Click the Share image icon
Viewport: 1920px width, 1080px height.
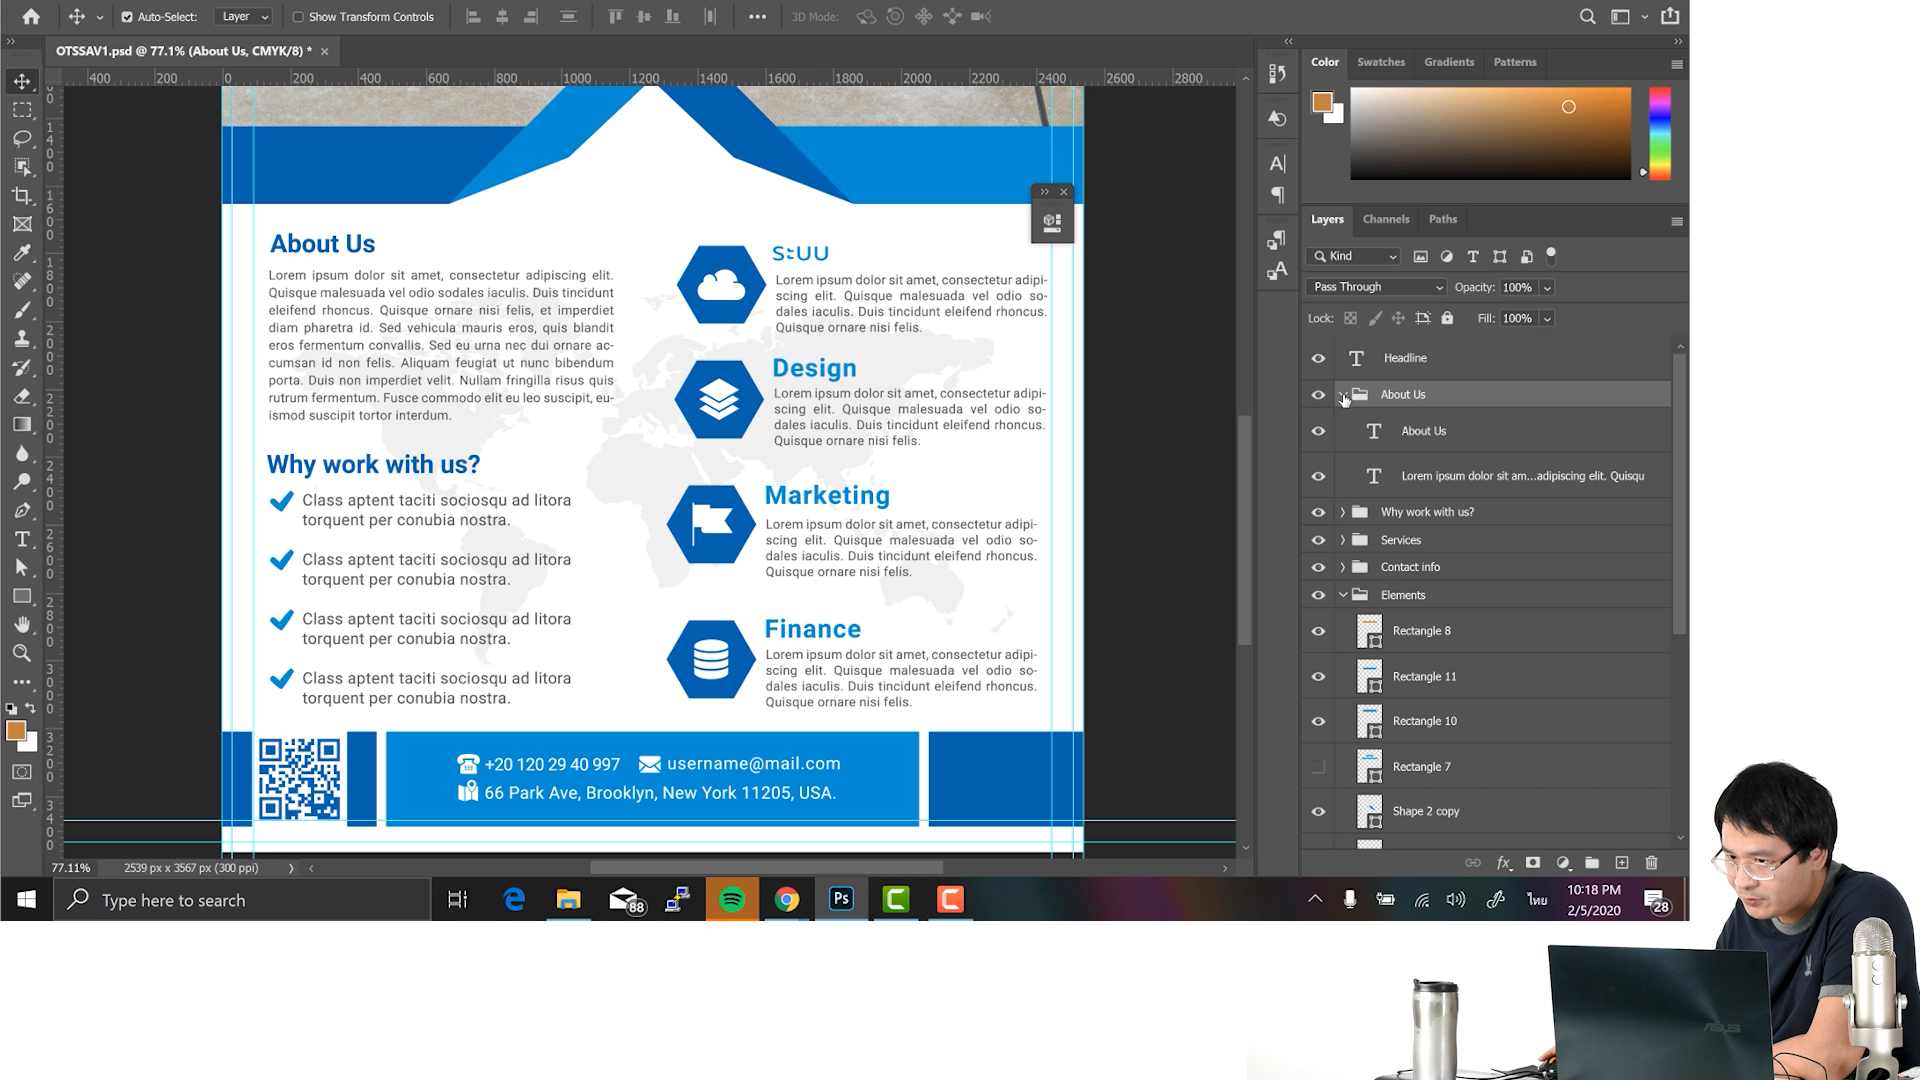[1670, 16]
